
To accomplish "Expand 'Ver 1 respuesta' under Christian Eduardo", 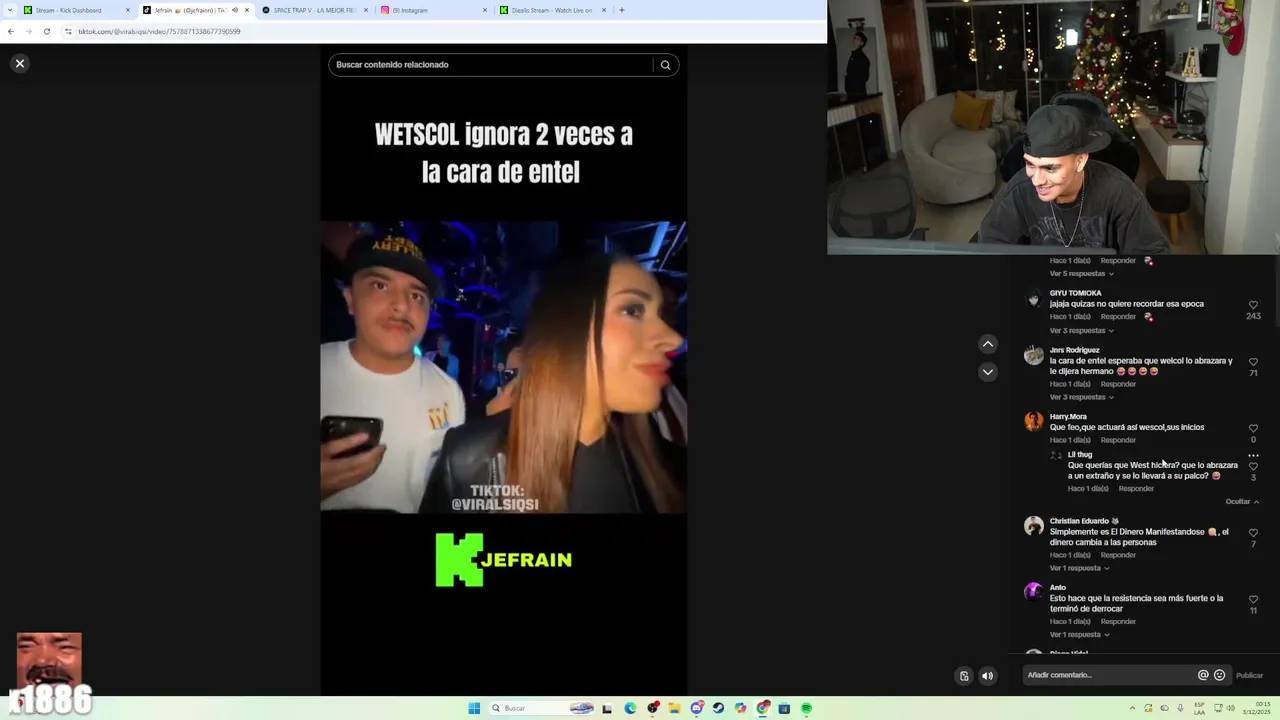I will (1079, 568).
